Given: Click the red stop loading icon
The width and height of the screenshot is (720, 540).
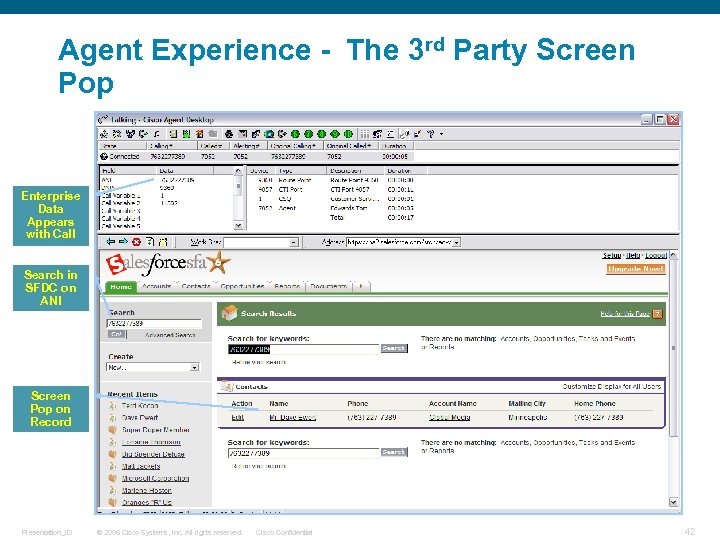Looking at the screenshot, I should pyautogui.click(x=136, y=242).
